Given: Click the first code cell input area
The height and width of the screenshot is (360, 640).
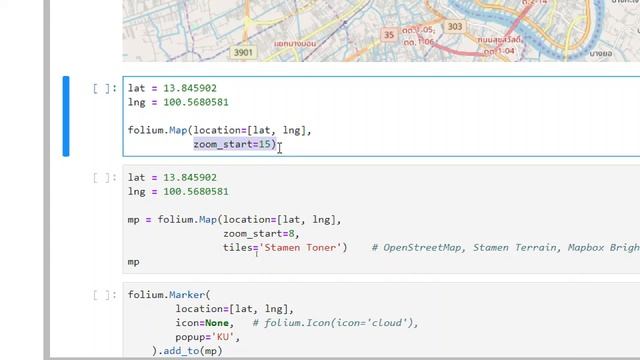Looking at the screenshot, I should coord(381,116).
